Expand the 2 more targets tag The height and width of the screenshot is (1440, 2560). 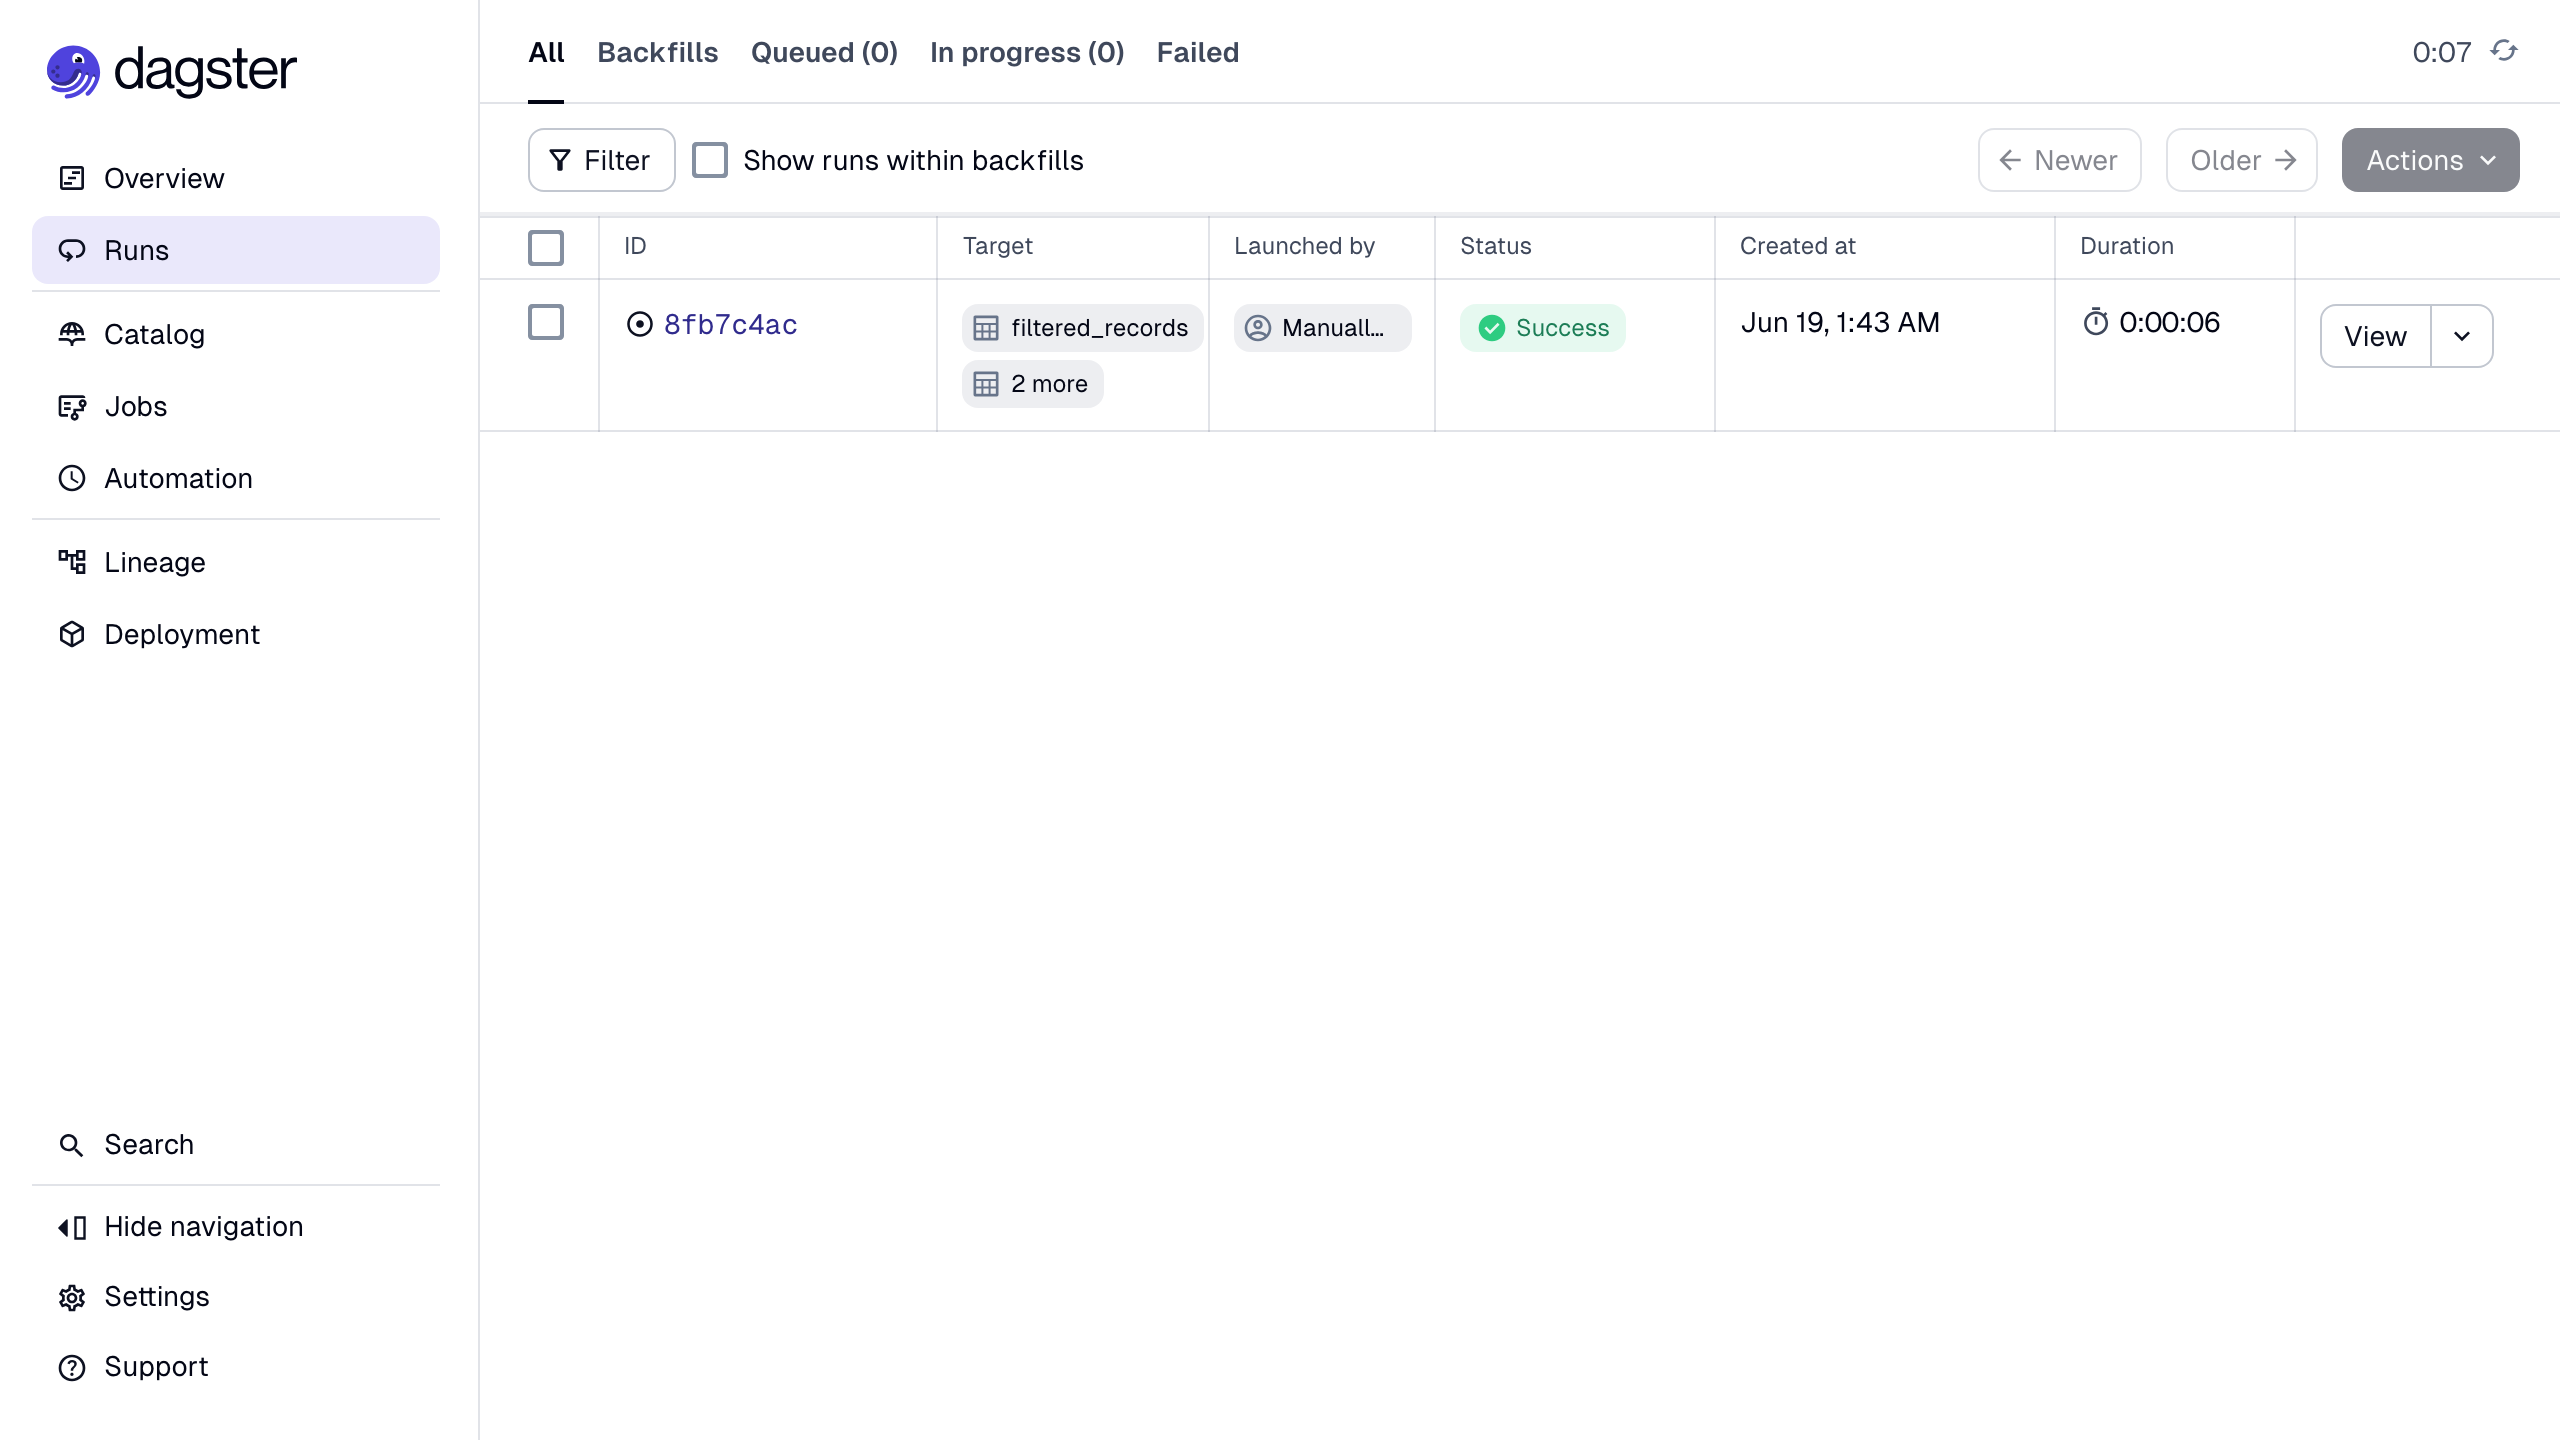tap(1032, 384)
